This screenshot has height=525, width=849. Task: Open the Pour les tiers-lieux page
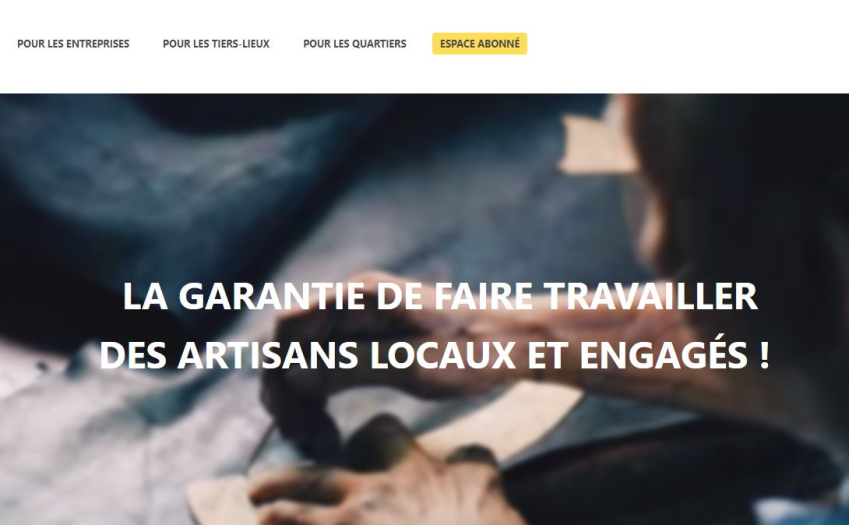click(216, 44)
